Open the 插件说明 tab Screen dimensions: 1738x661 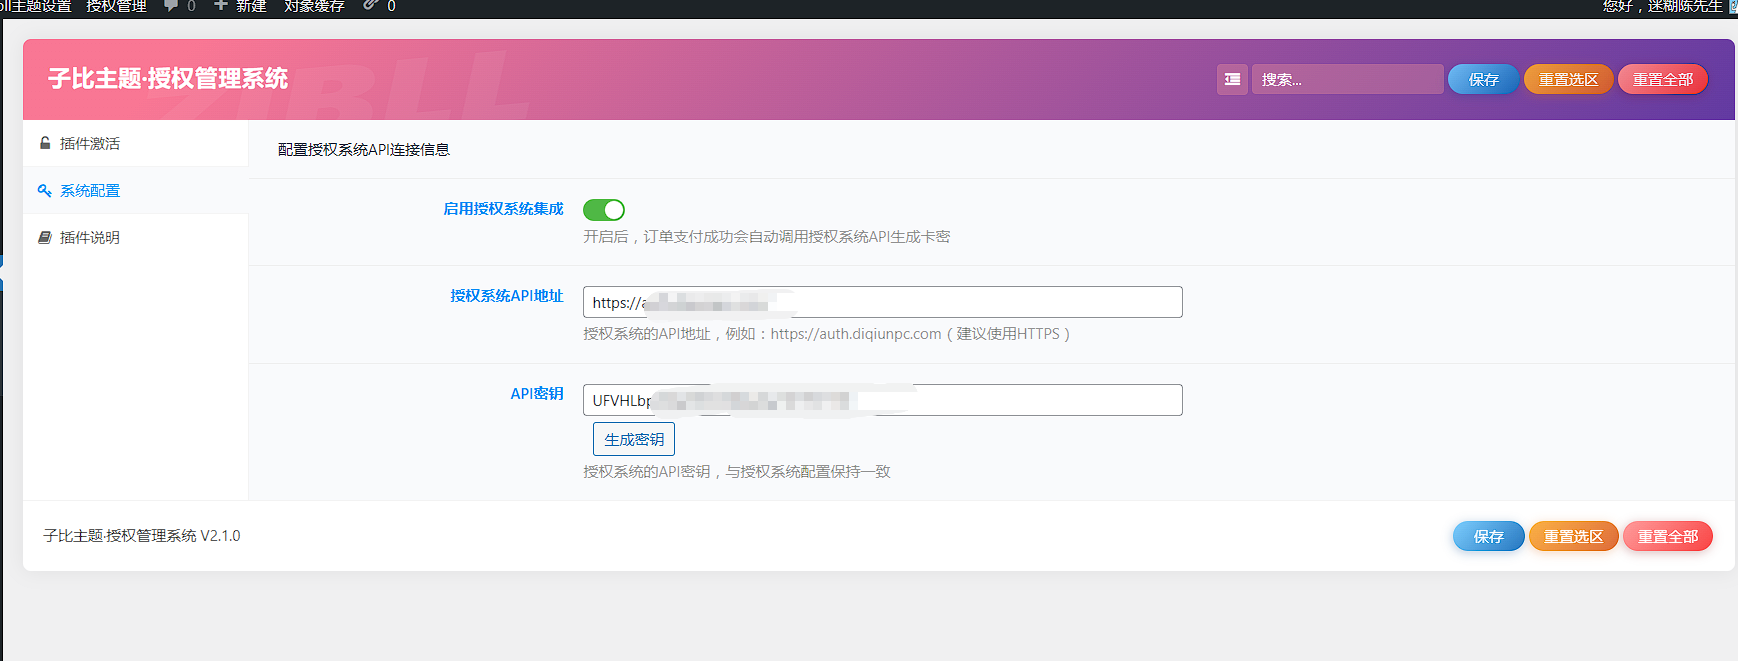pyautogui.click(x=135, y=237)
